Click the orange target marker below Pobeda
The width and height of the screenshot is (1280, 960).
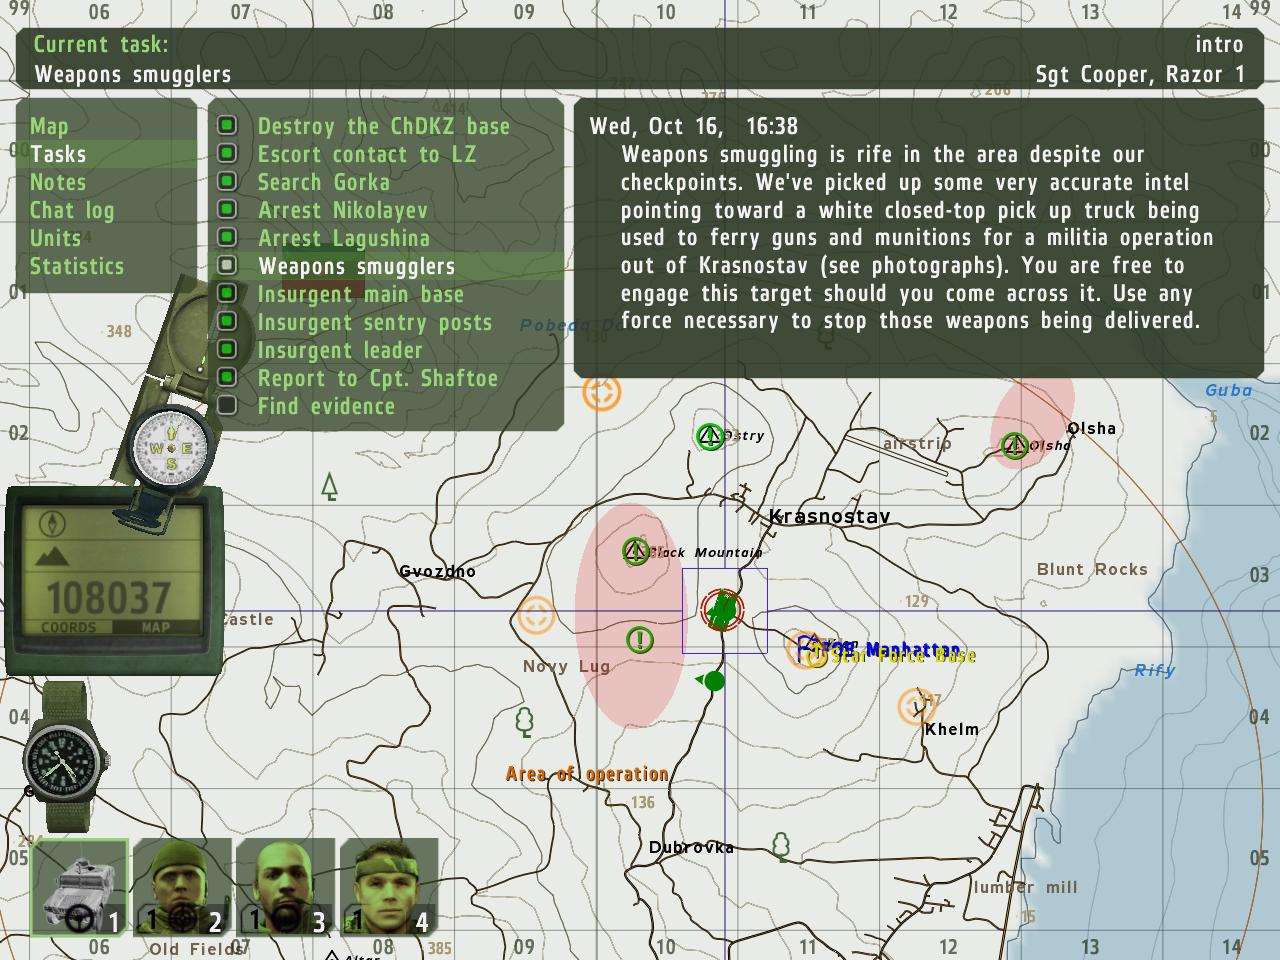[x=602, y=393]
